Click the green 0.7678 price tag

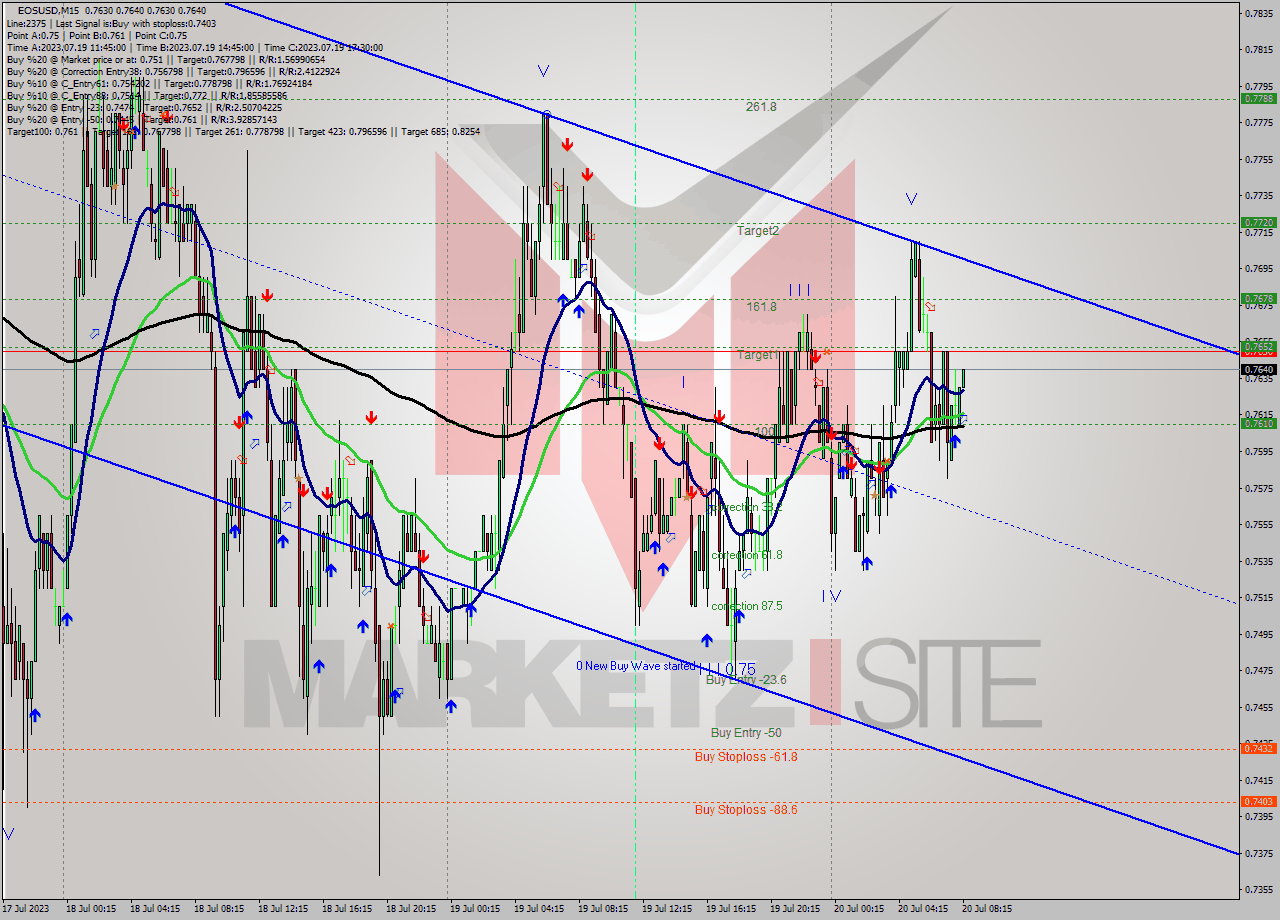point(1258,299)
